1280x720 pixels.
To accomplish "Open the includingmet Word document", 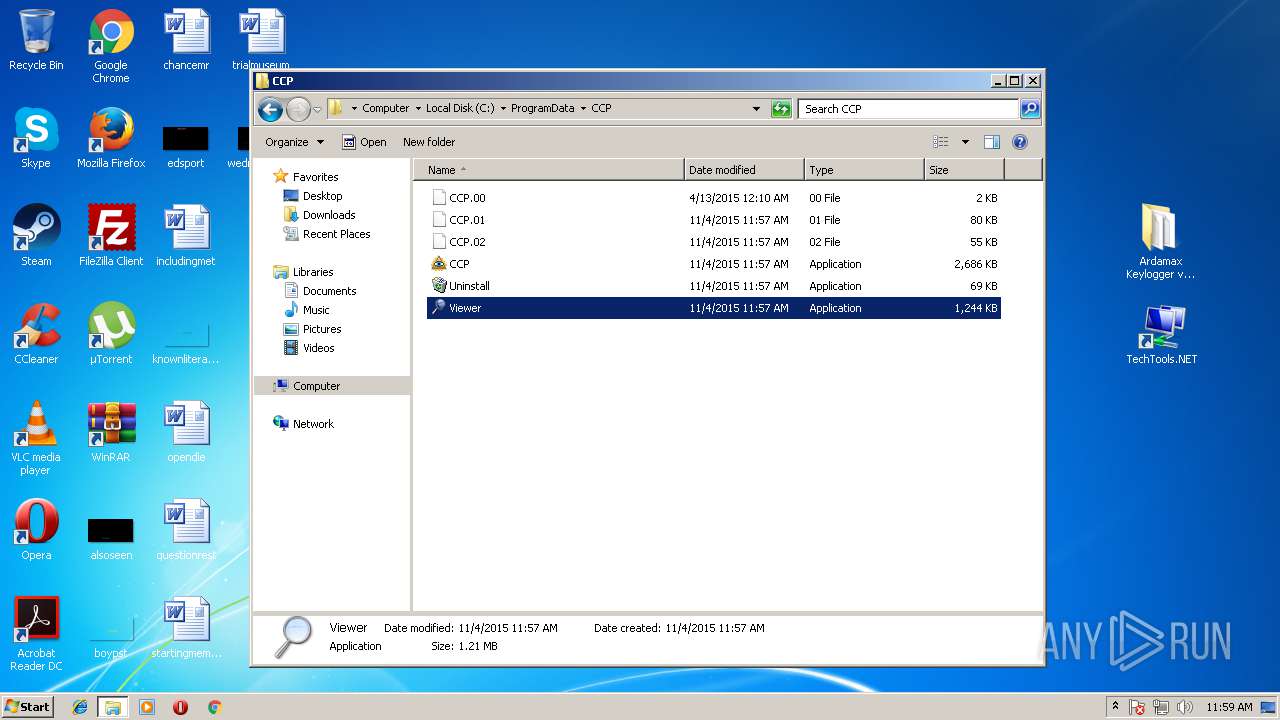I will pyautogui.click(x=186, y=236).
